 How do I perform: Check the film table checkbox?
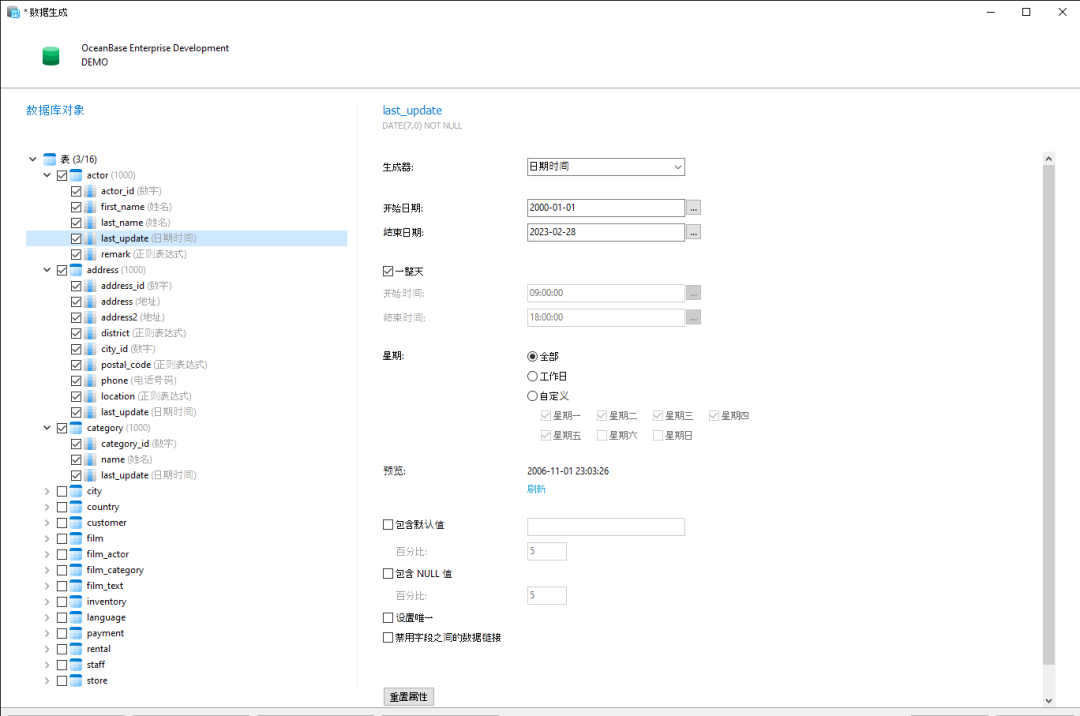(62, 539)
